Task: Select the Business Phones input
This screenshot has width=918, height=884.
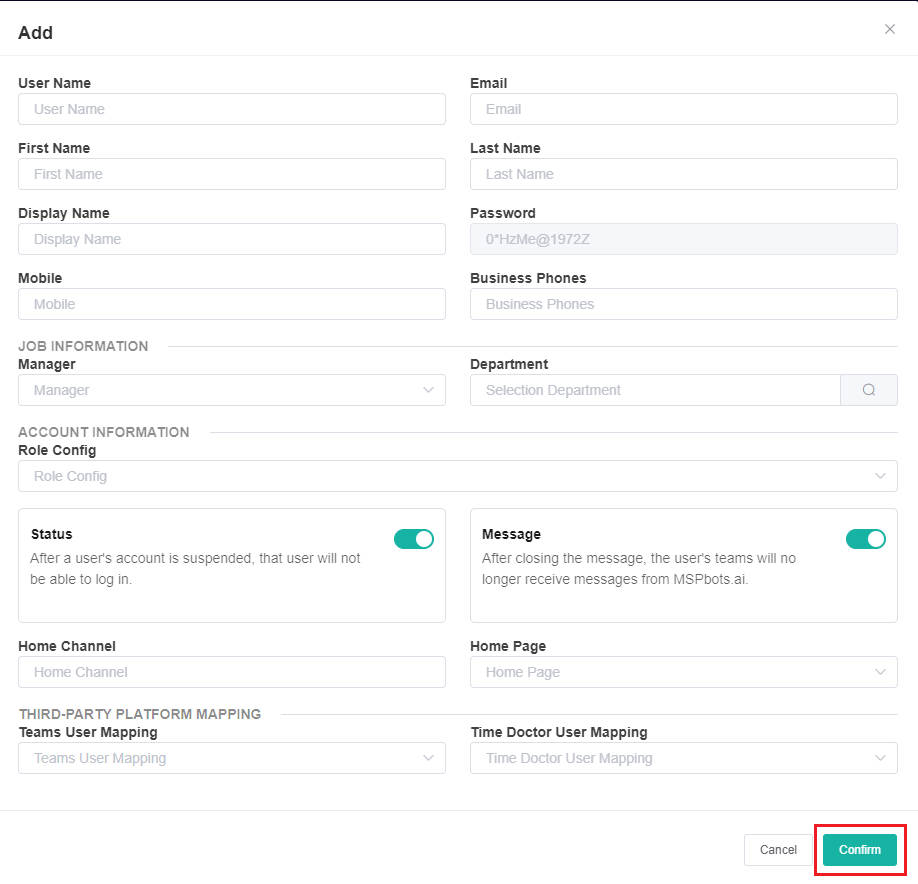Action: pos(683,304)
